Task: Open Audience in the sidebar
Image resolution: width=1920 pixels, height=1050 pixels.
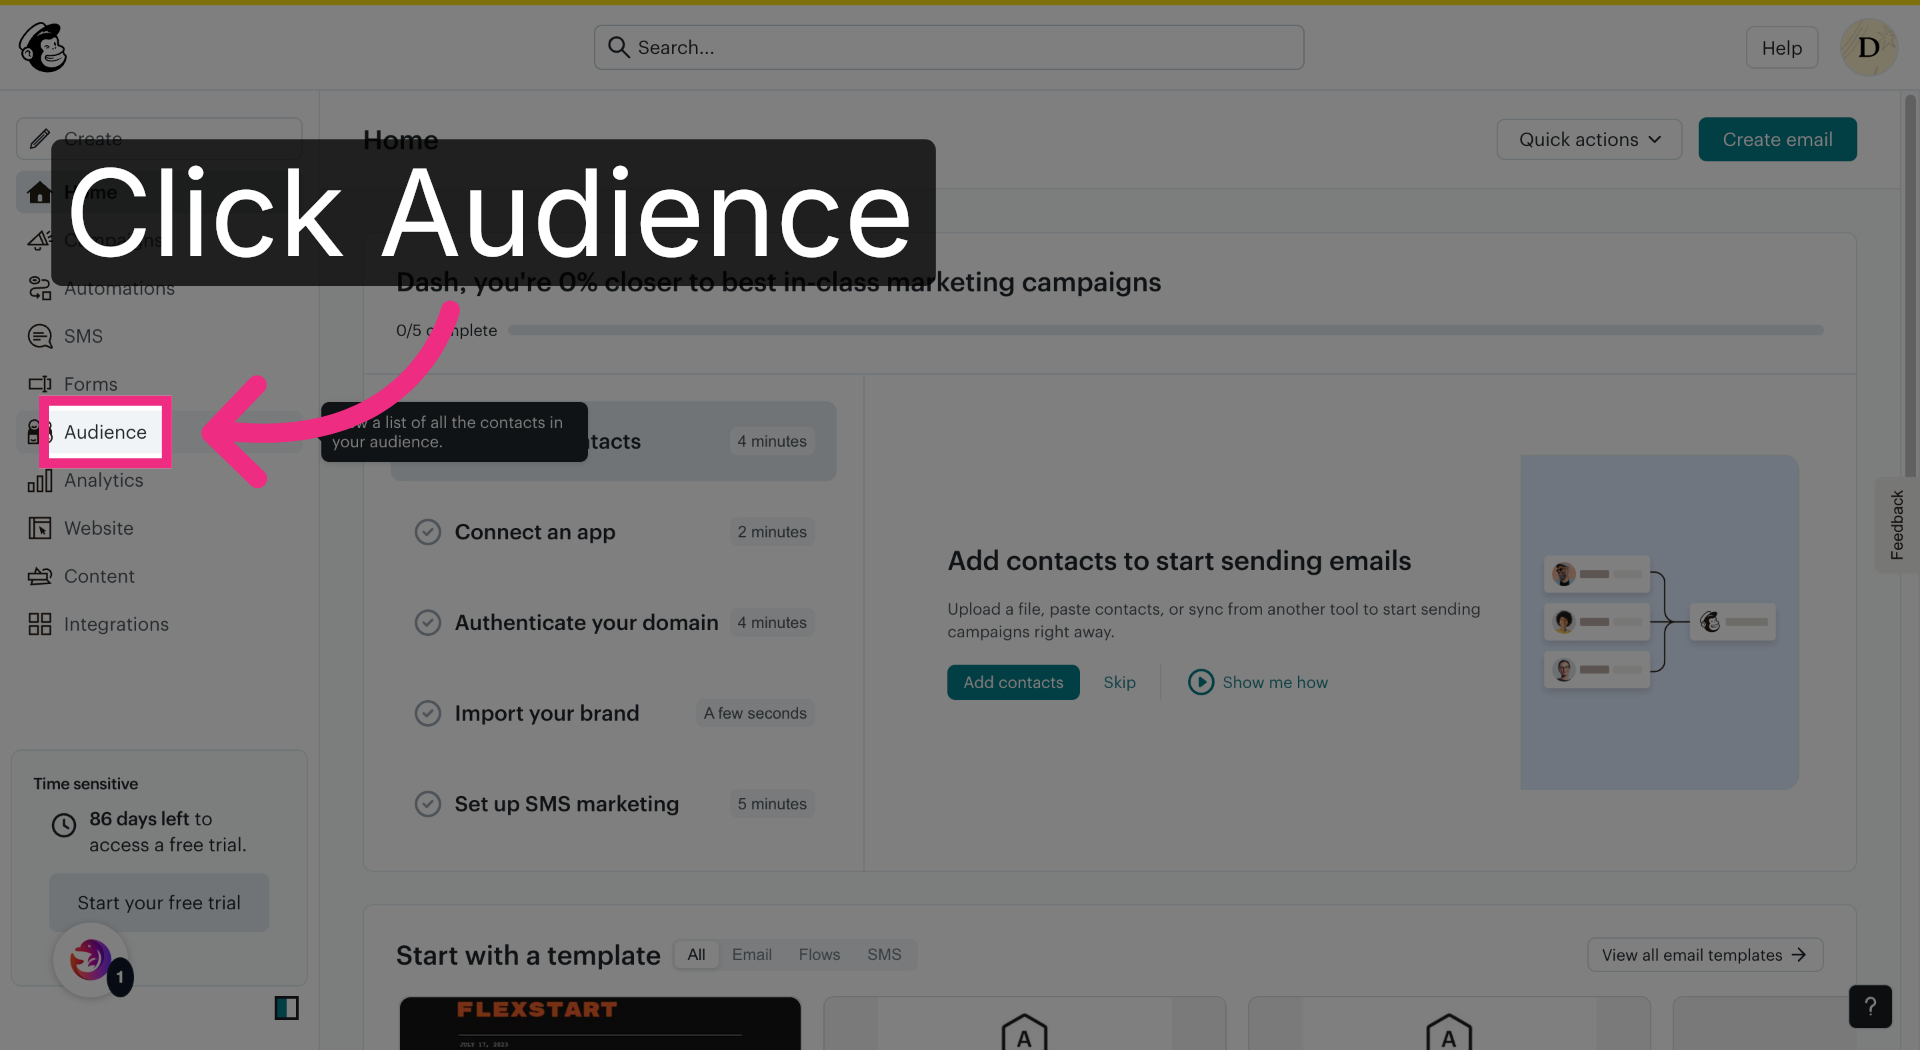Action: [105, 432]
